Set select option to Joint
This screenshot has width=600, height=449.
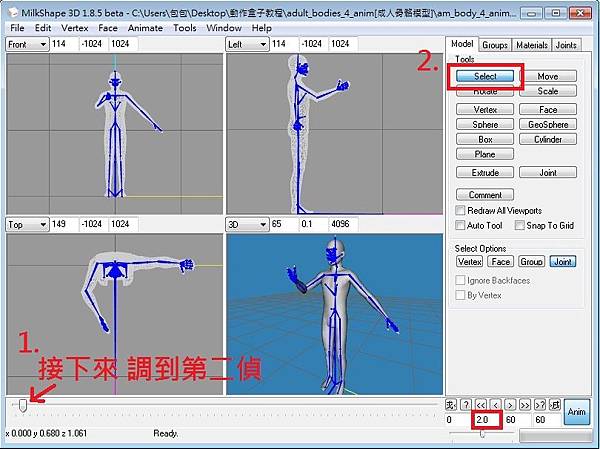pyautogui.click(x=563, y=262)
